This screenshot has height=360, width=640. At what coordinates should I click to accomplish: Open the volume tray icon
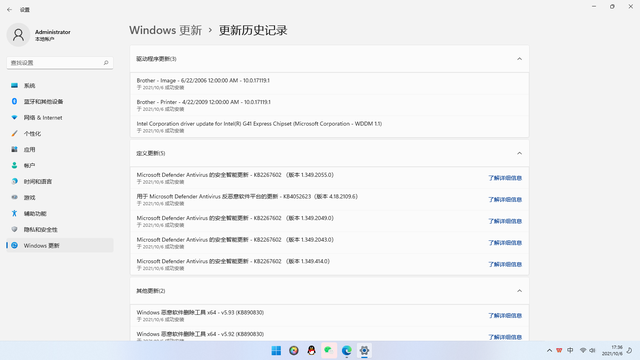(592, 351)
